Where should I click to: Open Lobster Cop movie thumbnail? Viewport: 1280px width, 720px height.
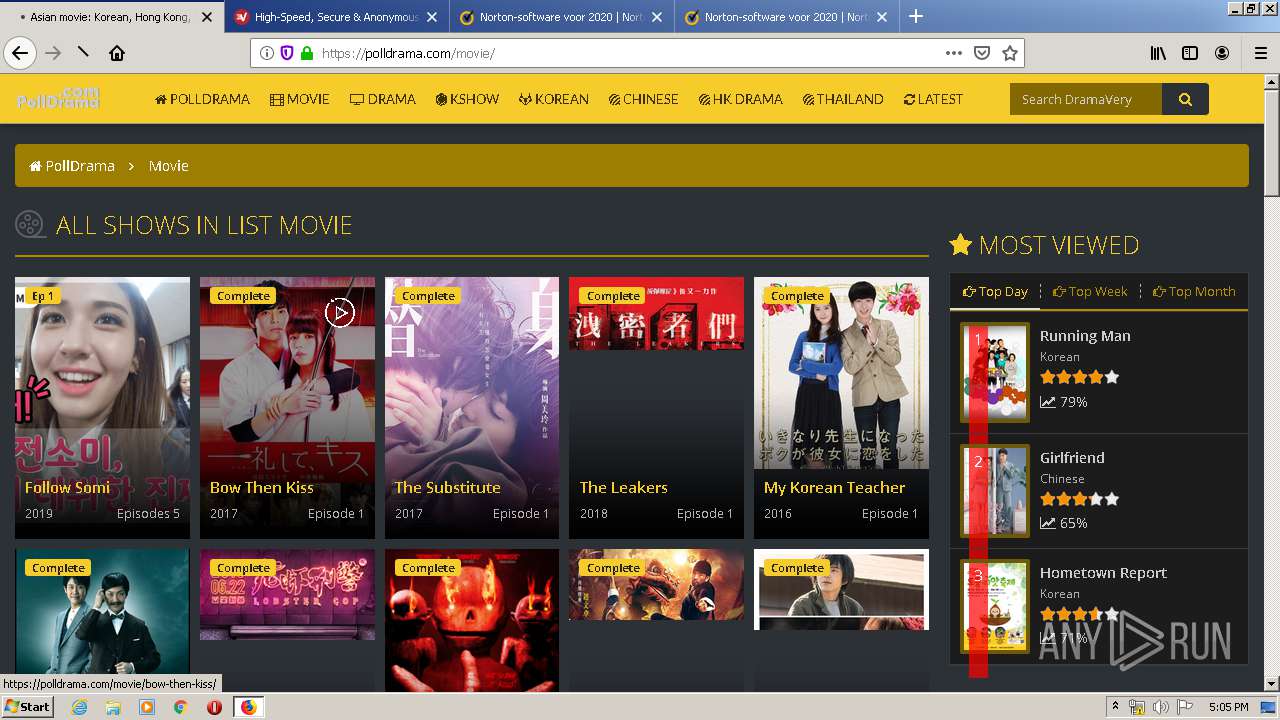coord(287,594)
